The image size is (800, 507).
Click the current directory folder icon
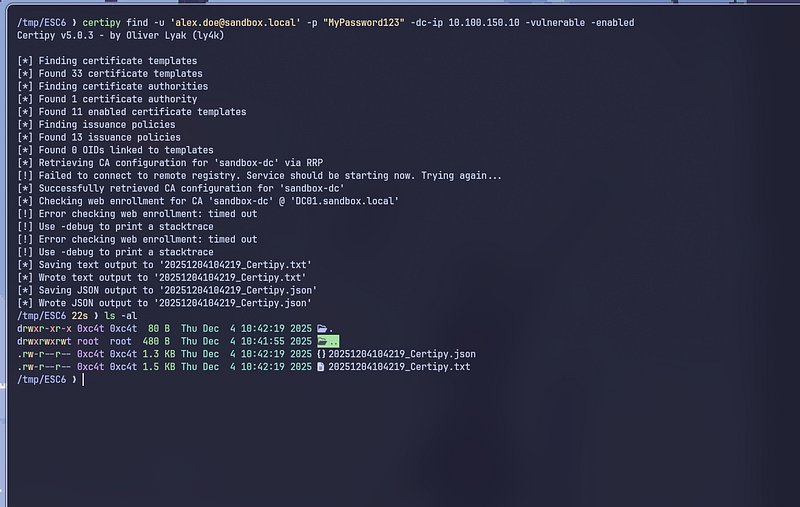(323, 328)
